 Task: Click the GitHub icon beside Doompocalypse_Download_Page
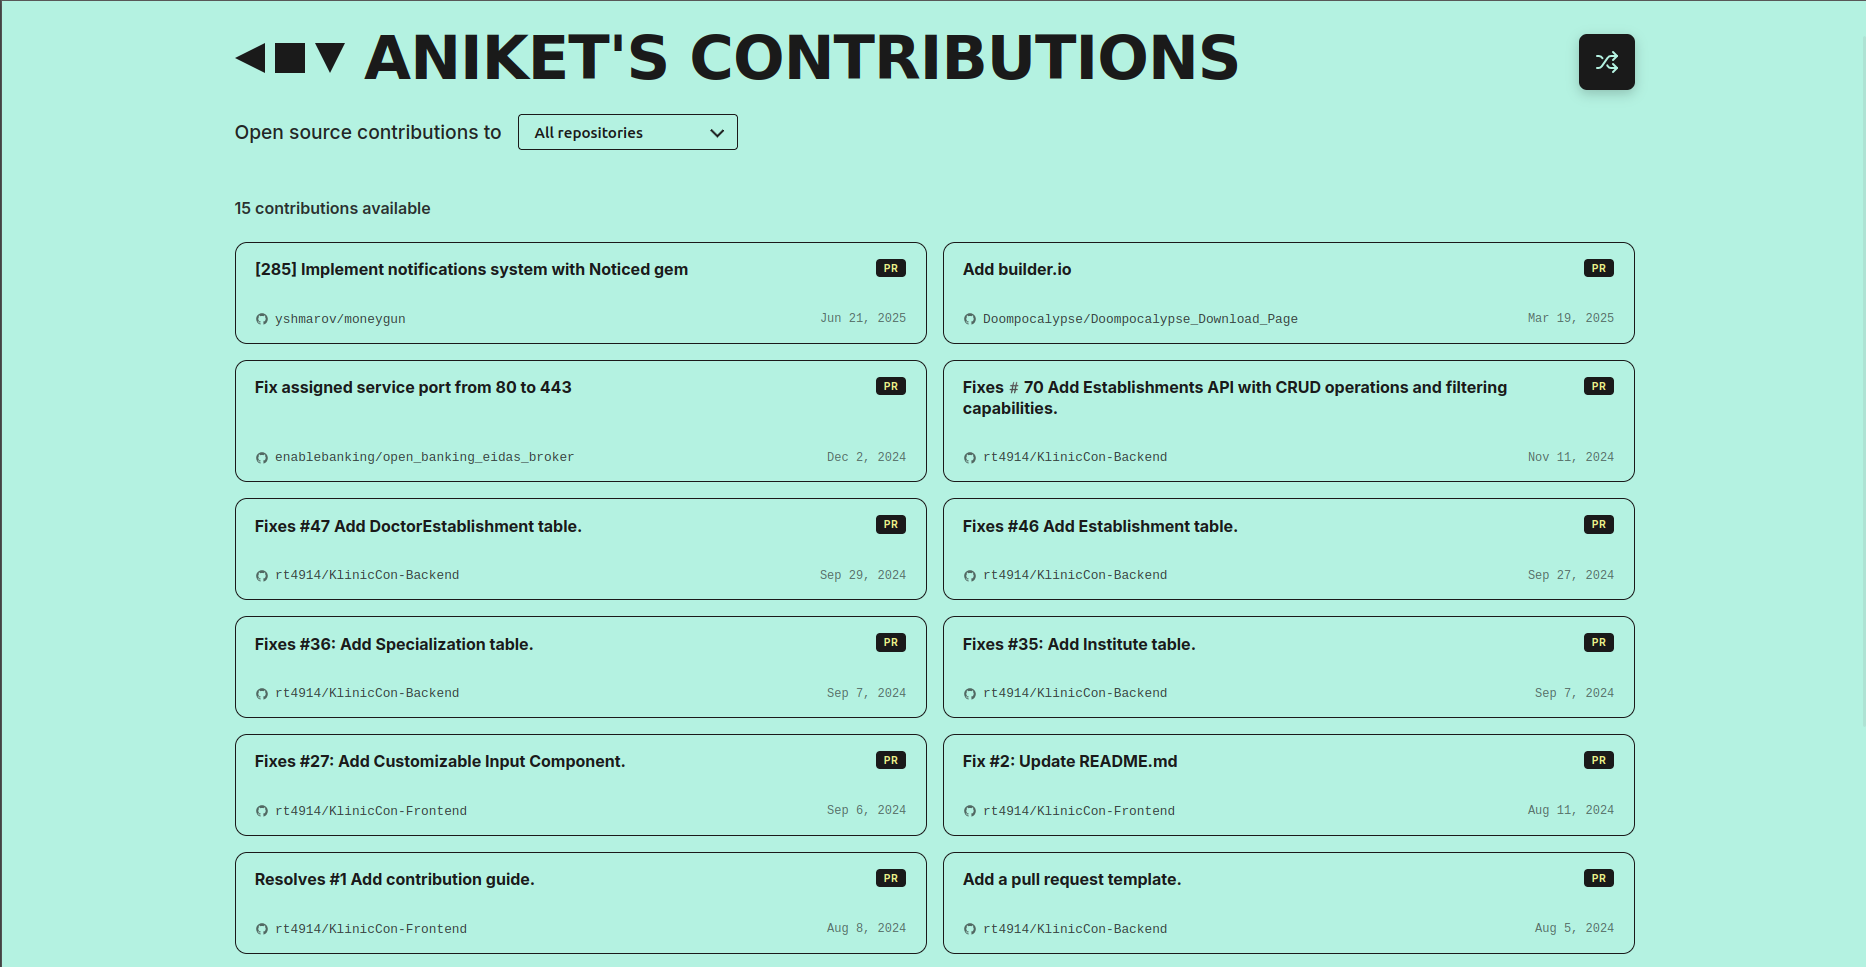coord(970,318)
